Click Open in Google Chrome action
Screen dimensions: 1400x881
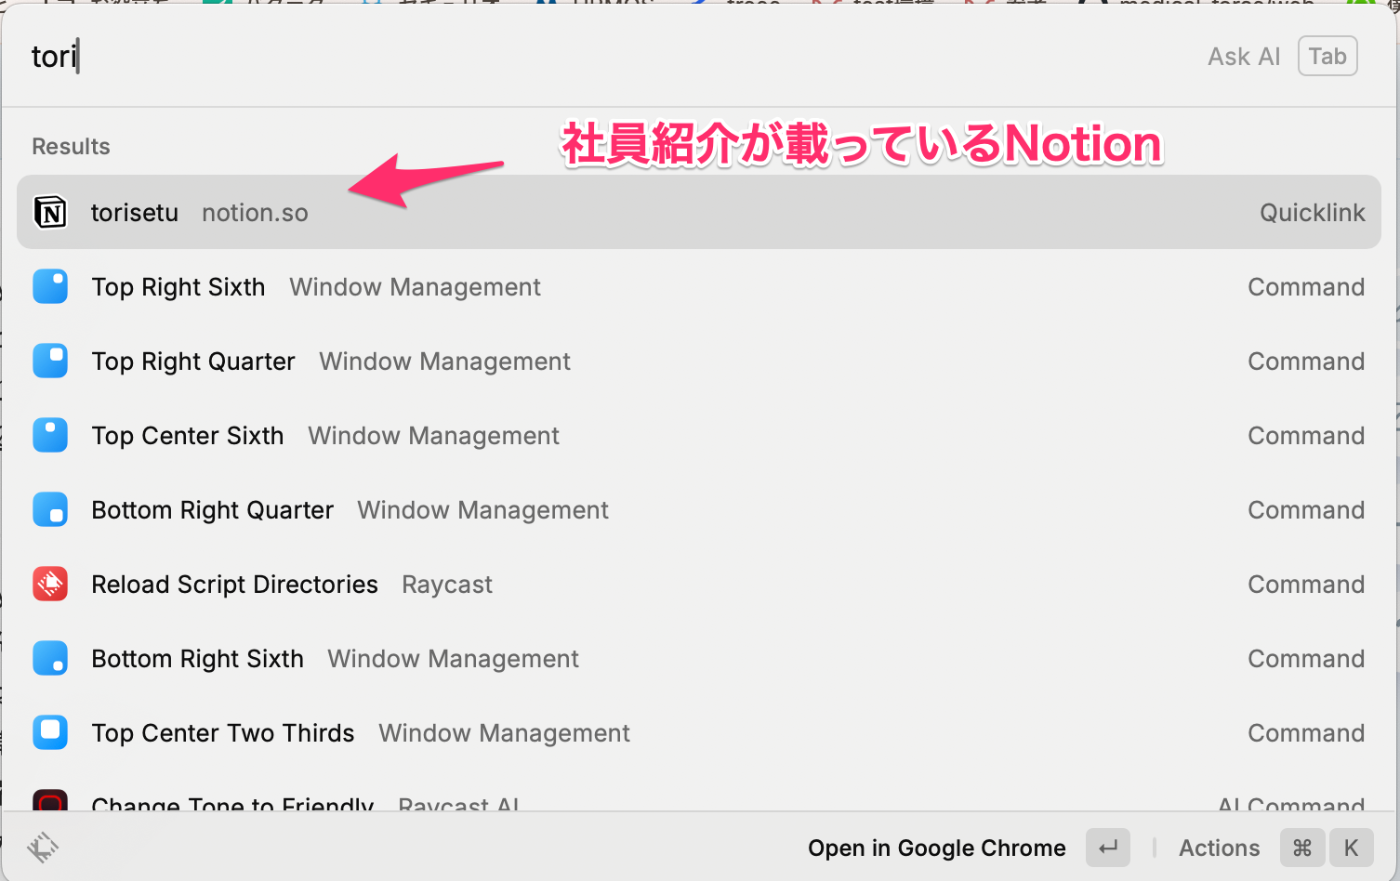pyautogui.click(x=937, y=848)
